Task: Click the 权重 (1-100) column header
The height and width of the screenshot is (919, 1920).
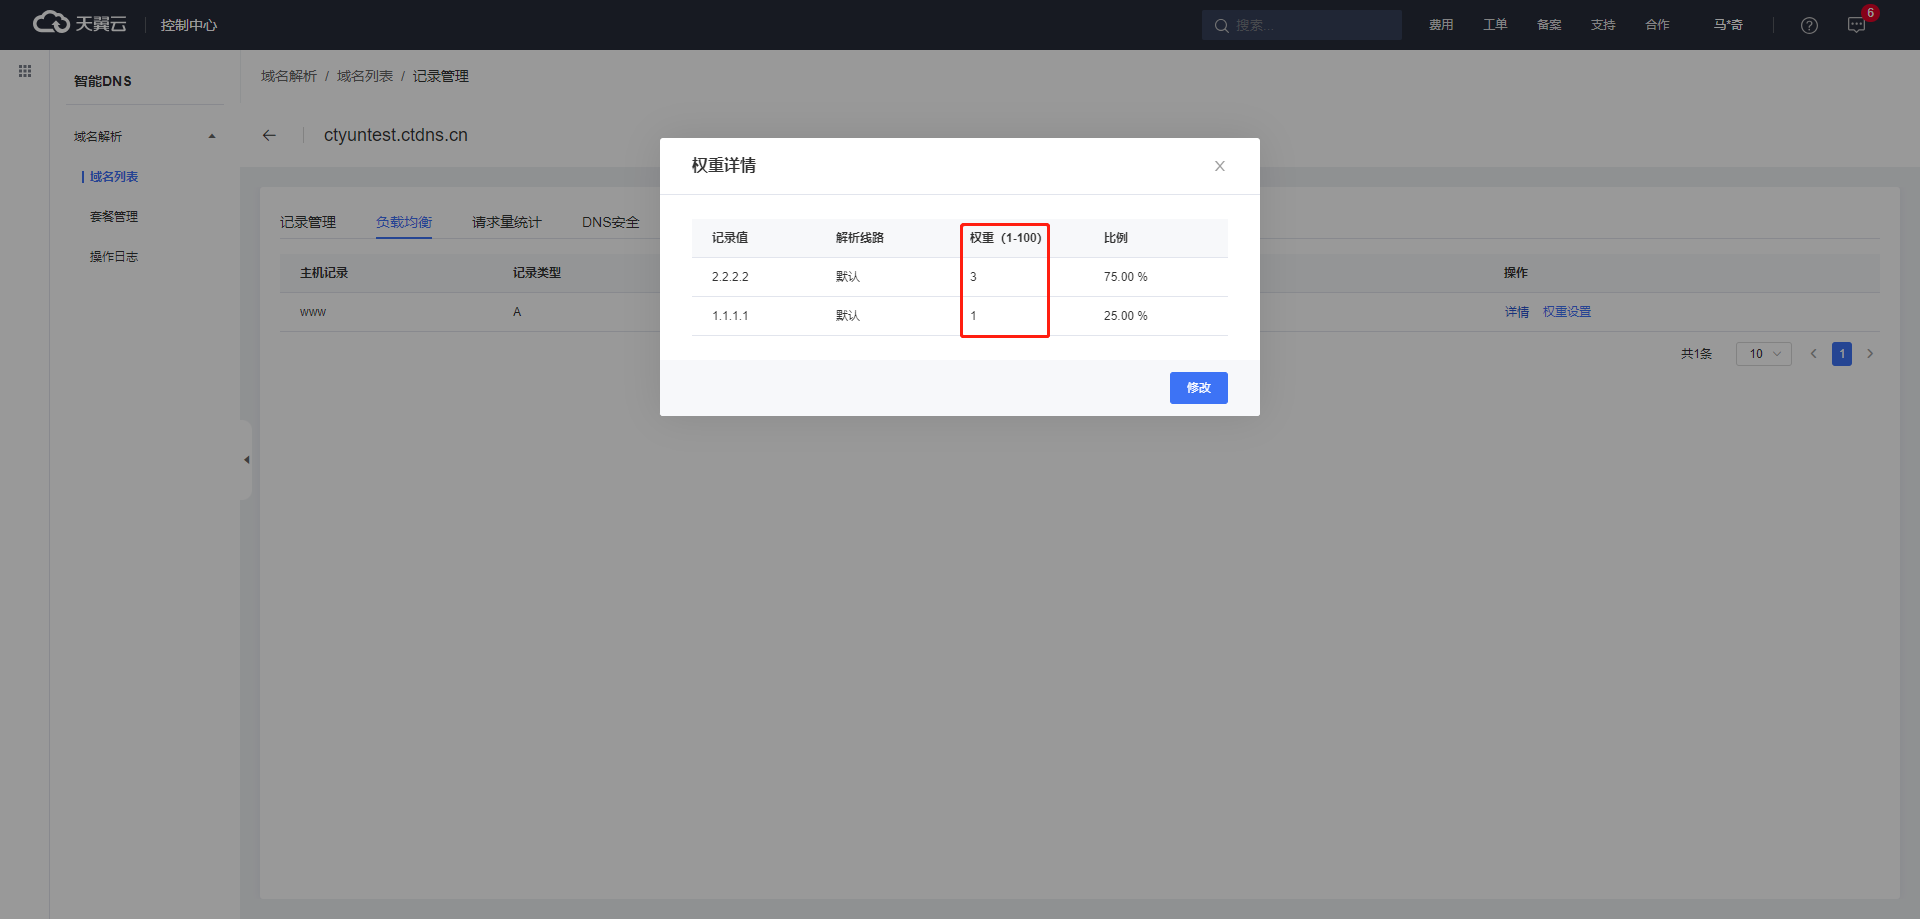Action: [x=1005, y=238]
